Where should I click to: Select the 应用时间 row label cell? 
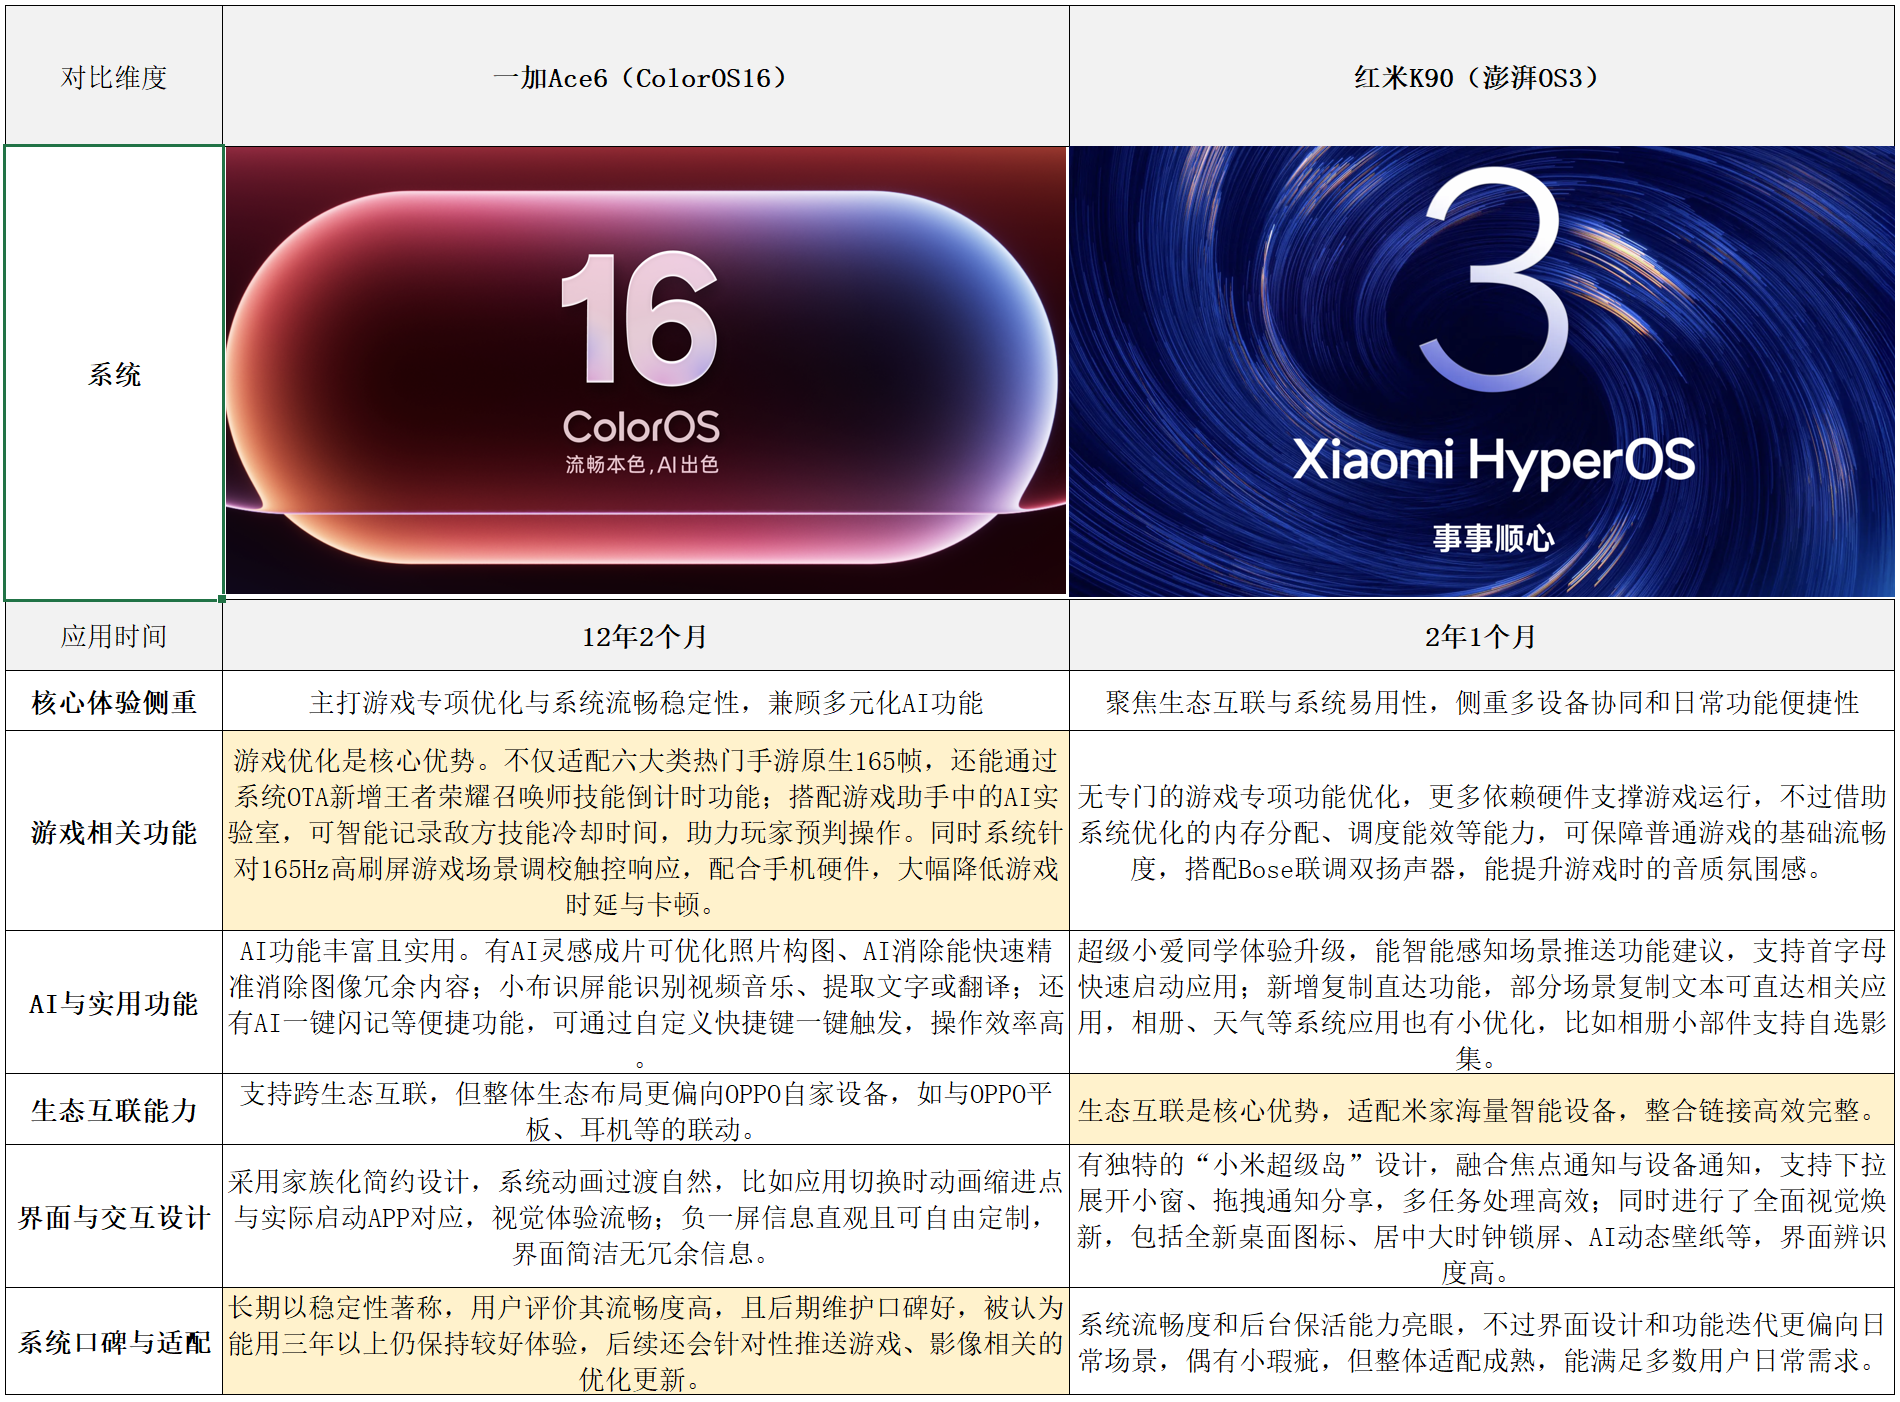(114, 636)
